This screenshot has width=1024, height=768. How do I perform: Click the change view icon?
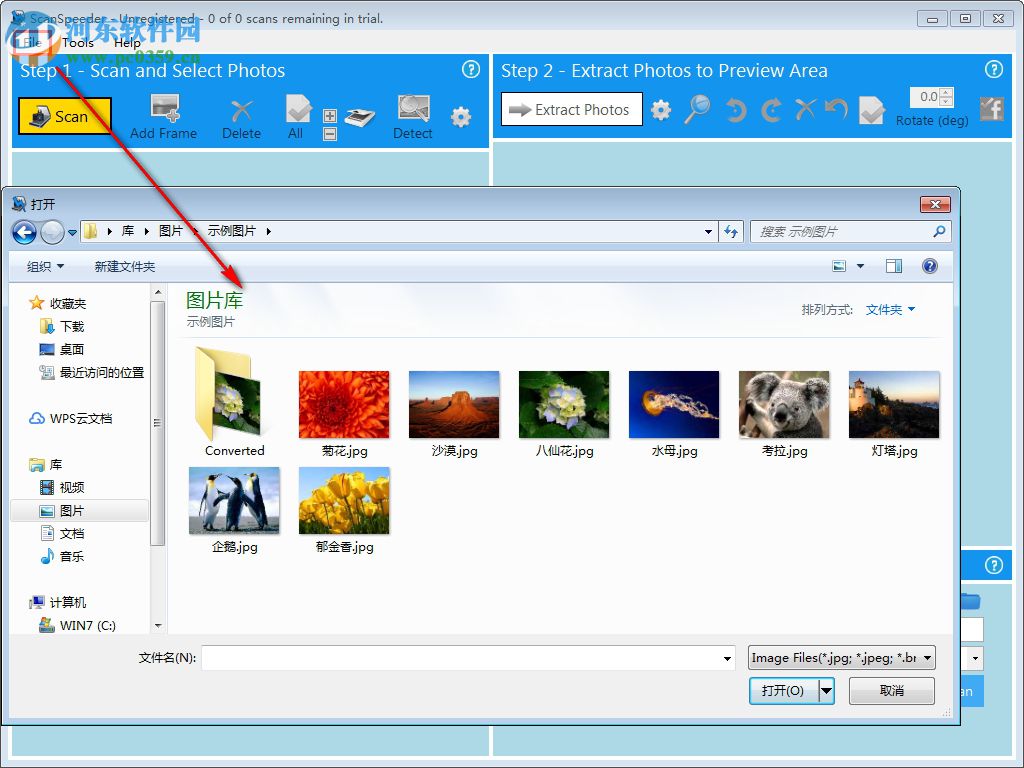[839, 266]
